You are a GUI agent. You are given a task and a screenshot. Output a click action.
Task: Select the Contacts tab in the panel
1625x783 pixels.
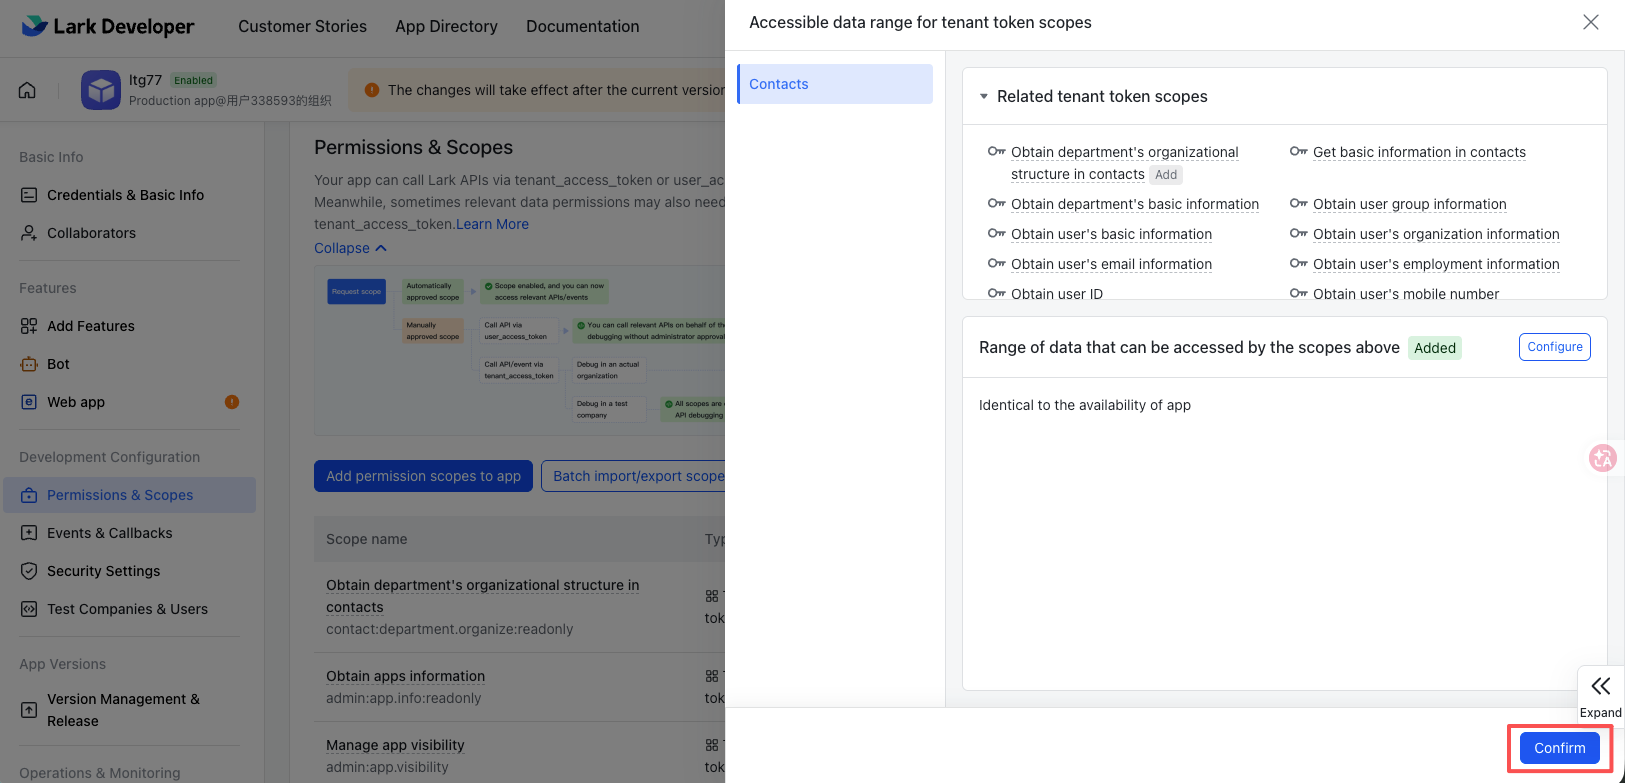[835, 84]
